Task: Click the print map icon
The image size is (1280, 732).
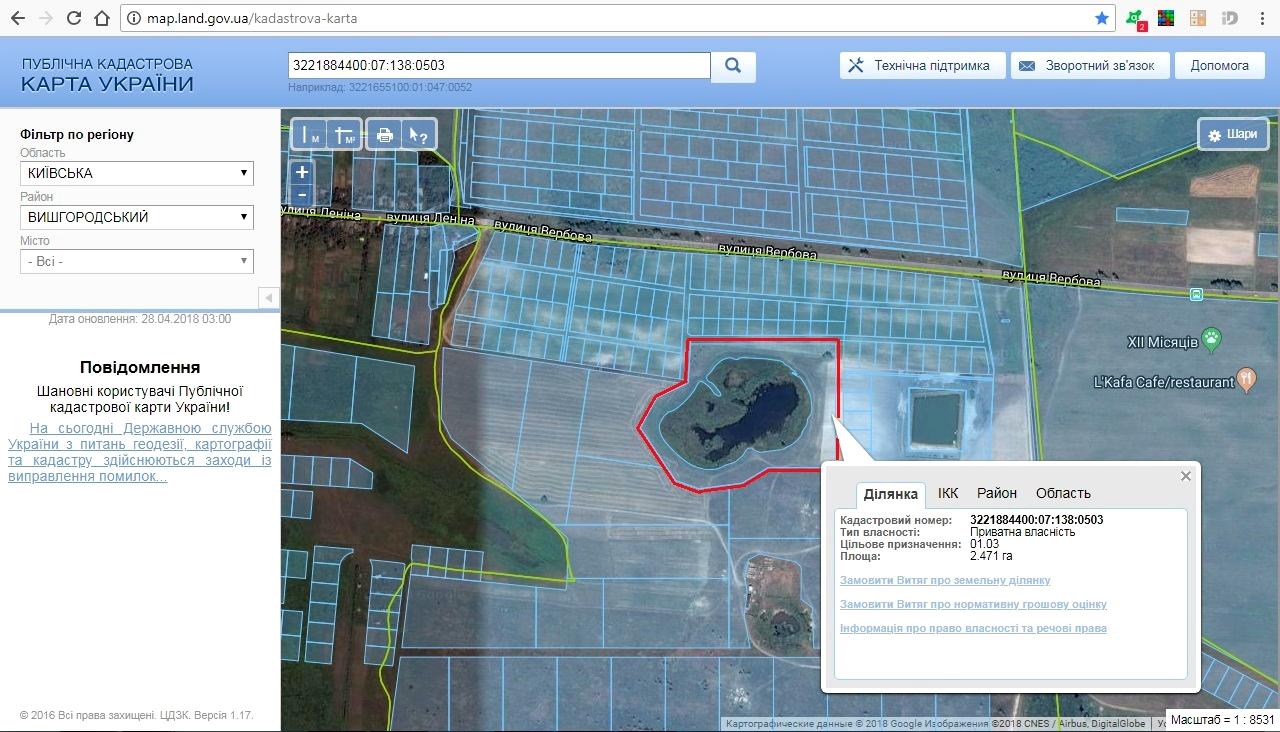Action: 384,135
